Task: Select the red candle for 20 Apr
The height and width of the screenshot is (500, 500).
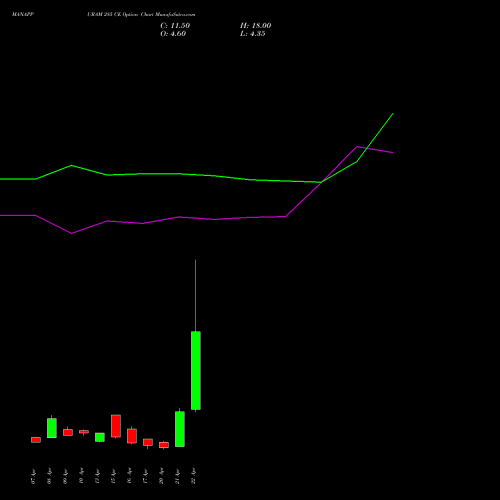Action: click(164, 445)
